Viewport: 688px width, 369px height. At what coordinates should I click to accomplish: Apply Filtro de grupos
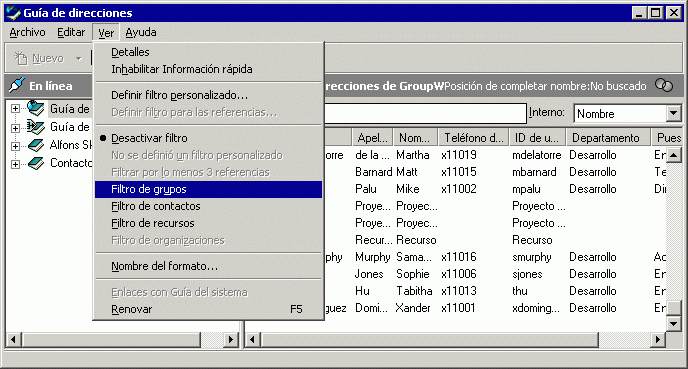(x=208, y=189)
